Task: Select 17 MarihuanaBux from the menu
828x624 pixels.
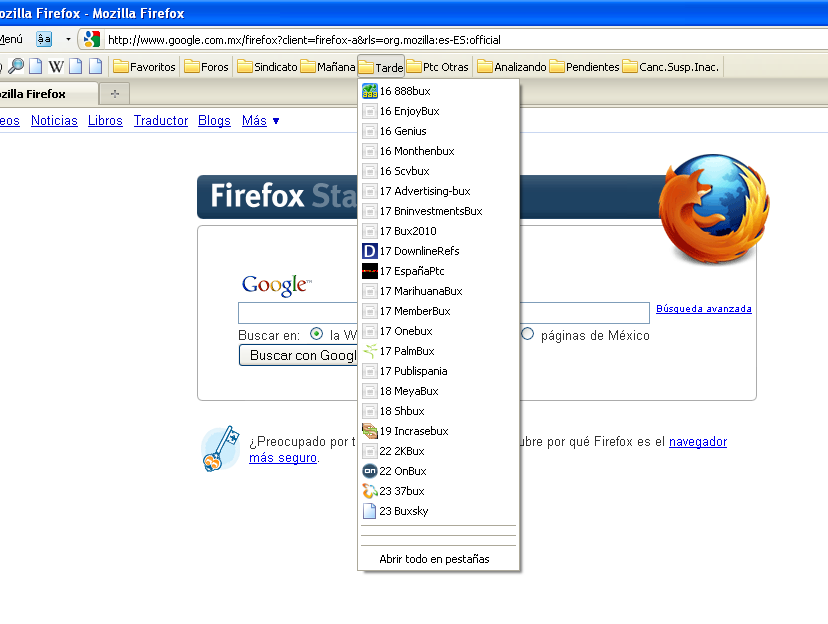Action: click(438, 291)
